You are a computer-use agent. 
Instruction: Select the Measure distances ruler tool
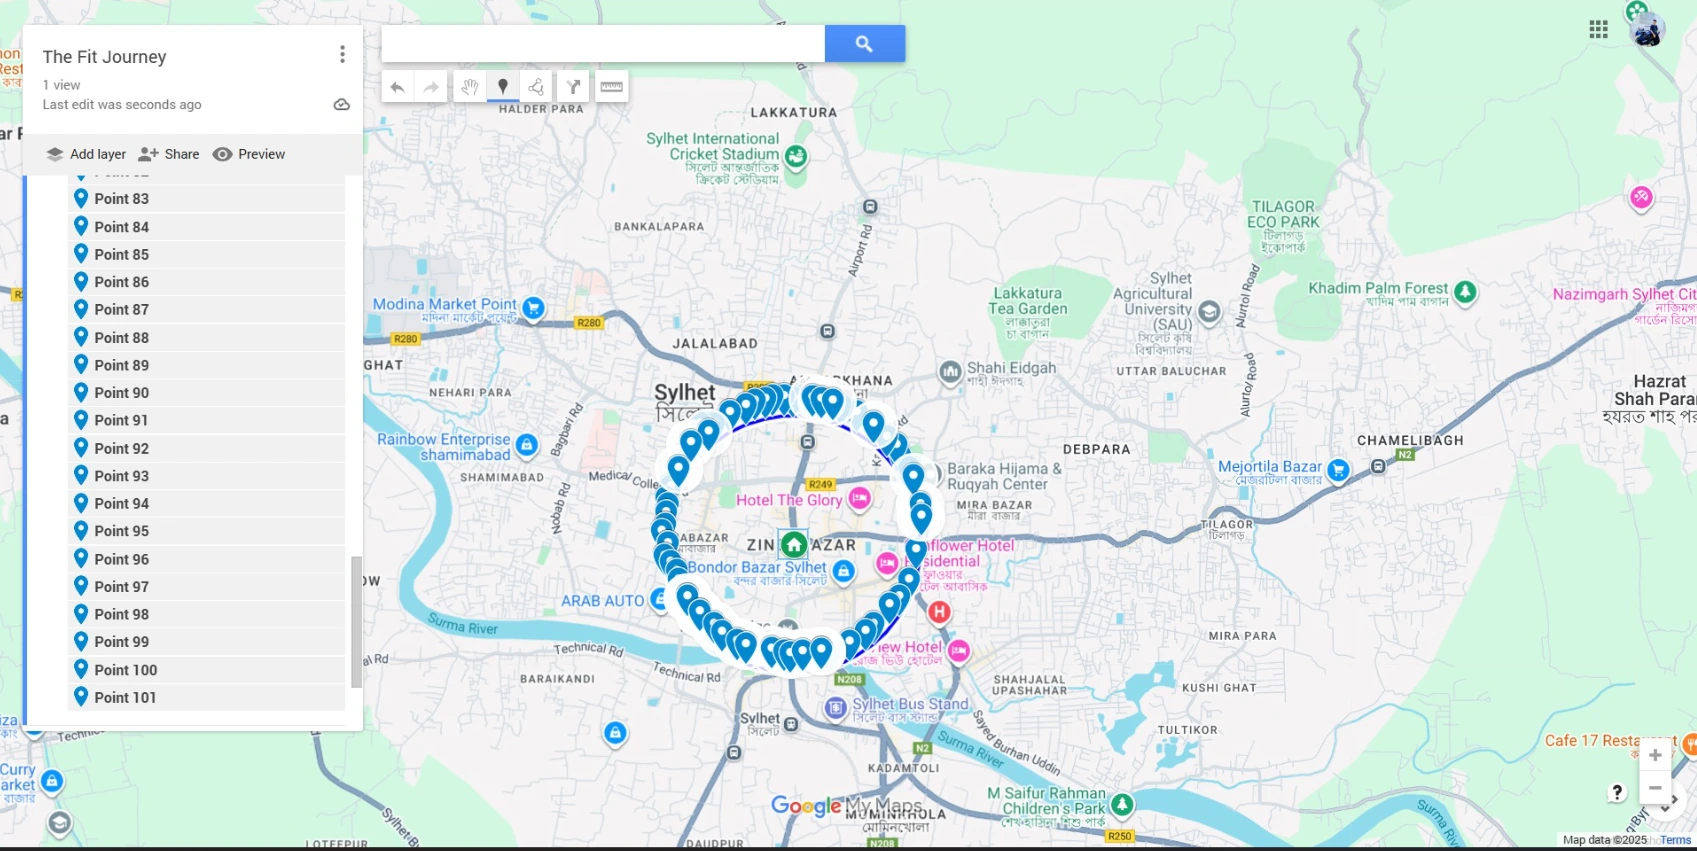pos(611,87)
